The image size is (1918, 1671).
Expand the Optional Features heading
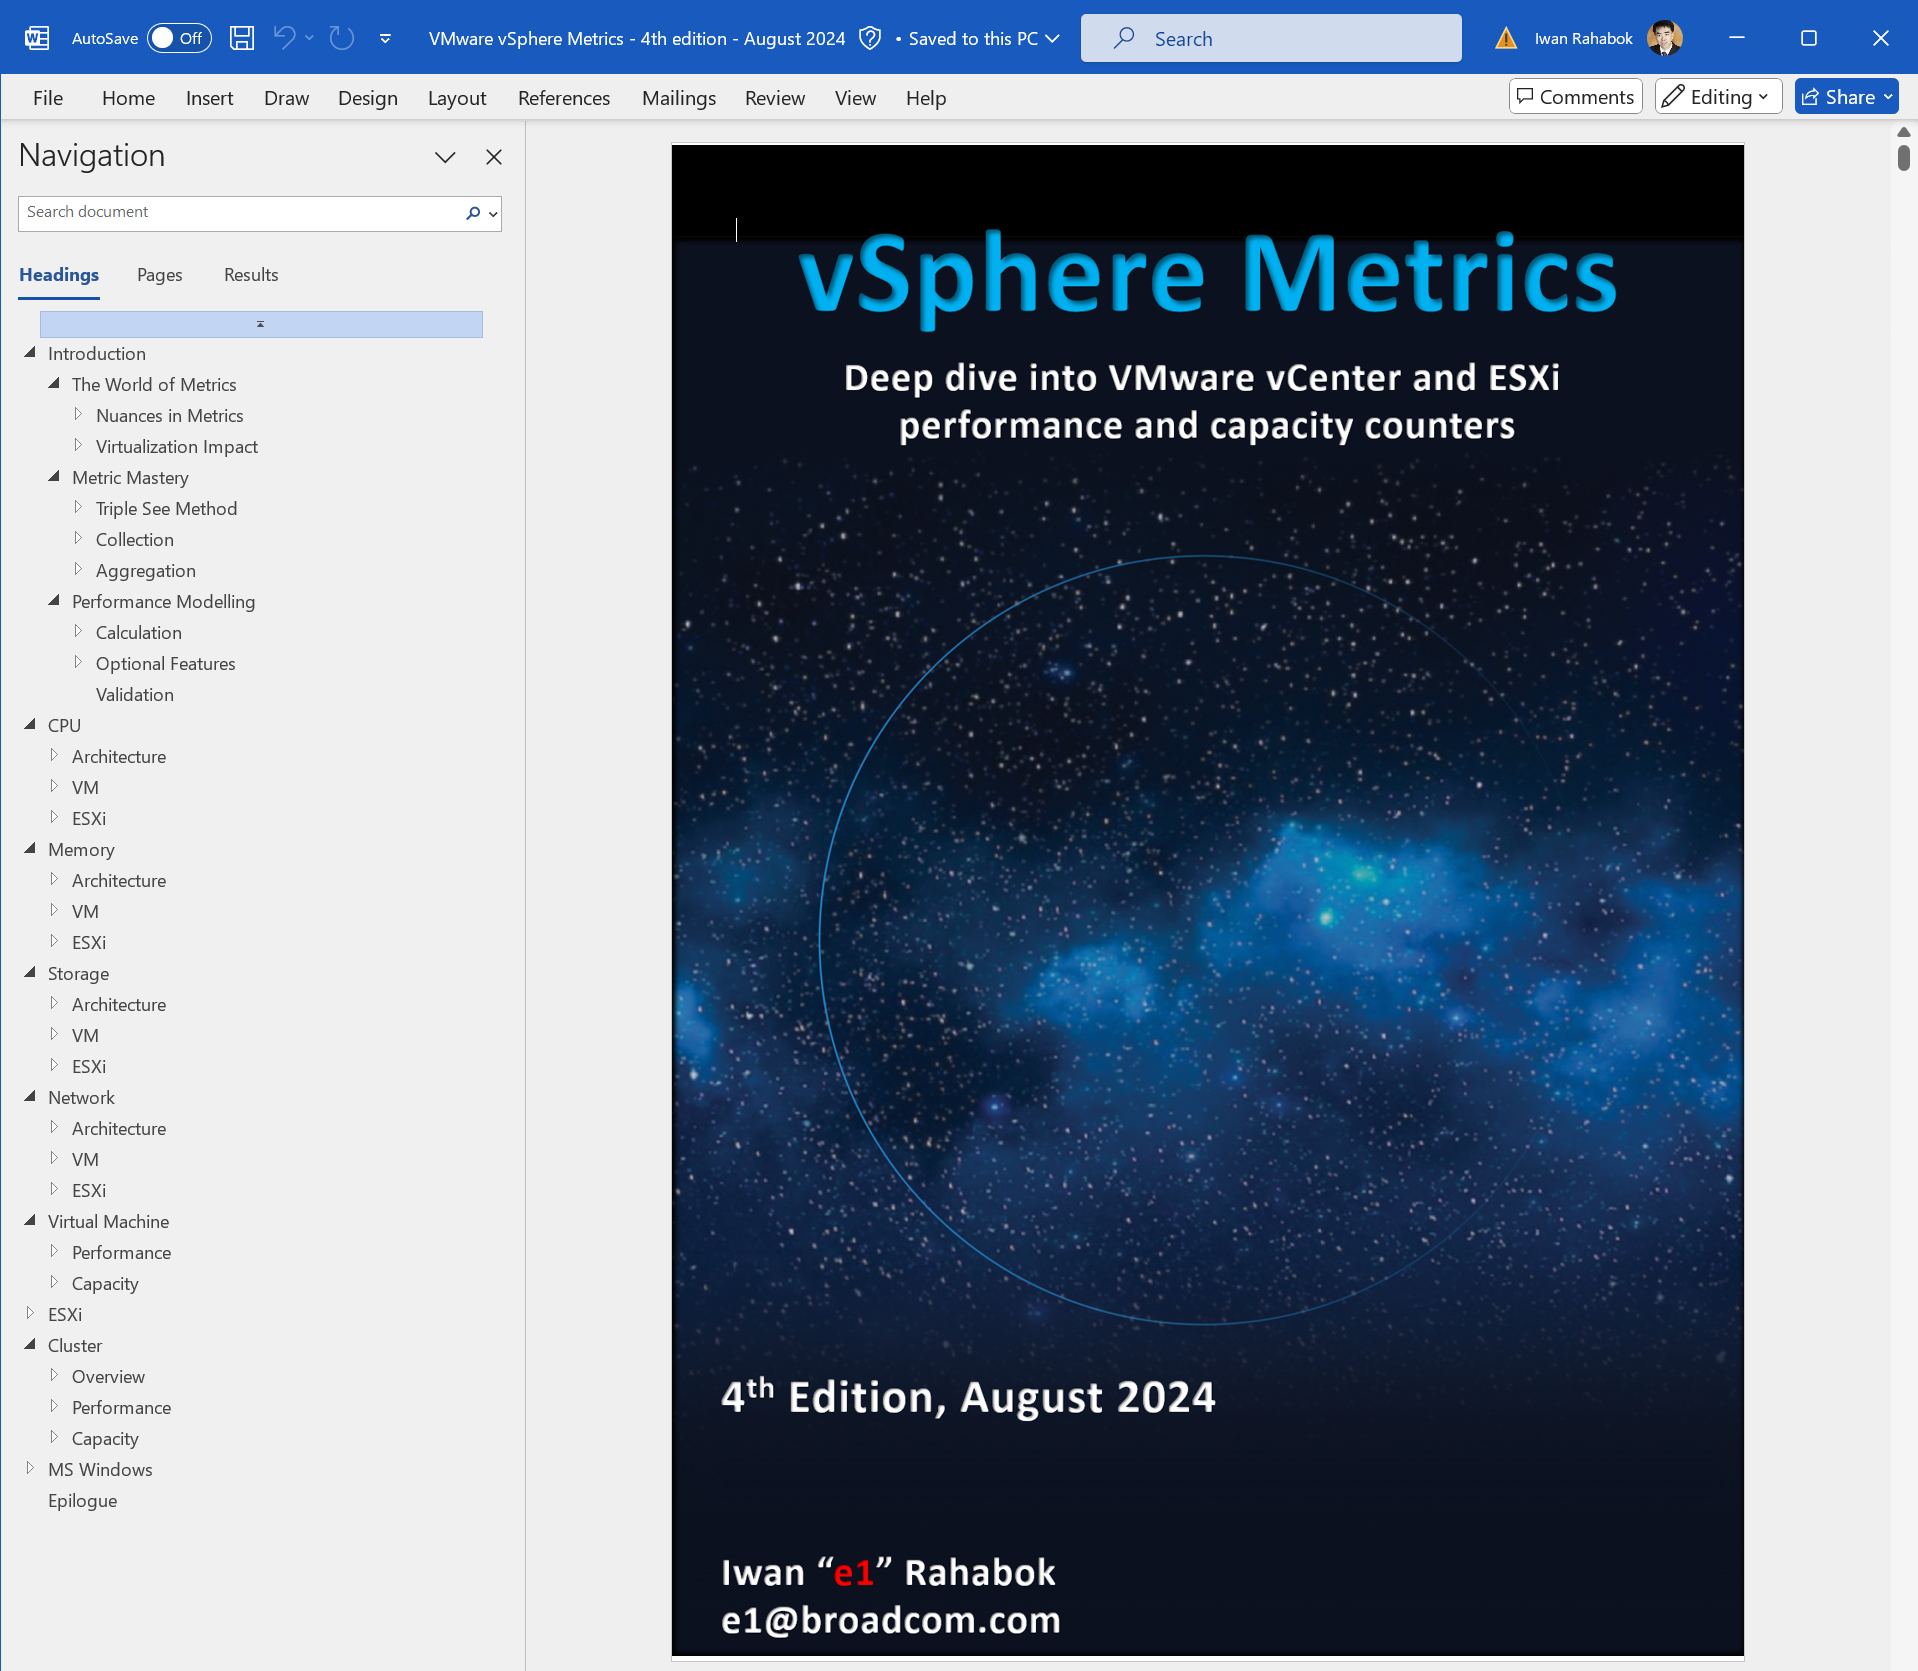tap(78, 662)
